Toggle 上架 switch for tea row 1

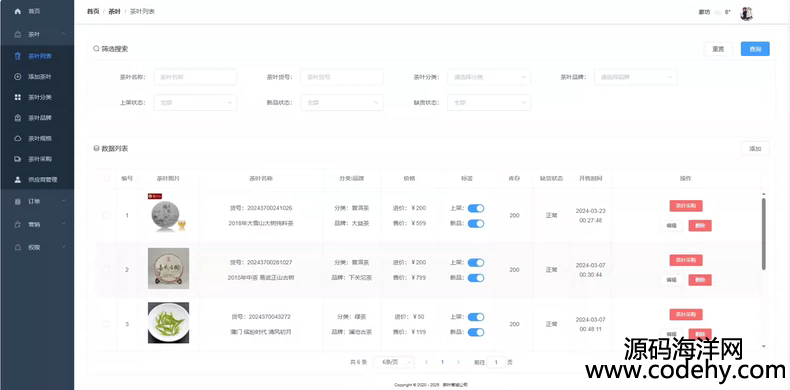476,208
